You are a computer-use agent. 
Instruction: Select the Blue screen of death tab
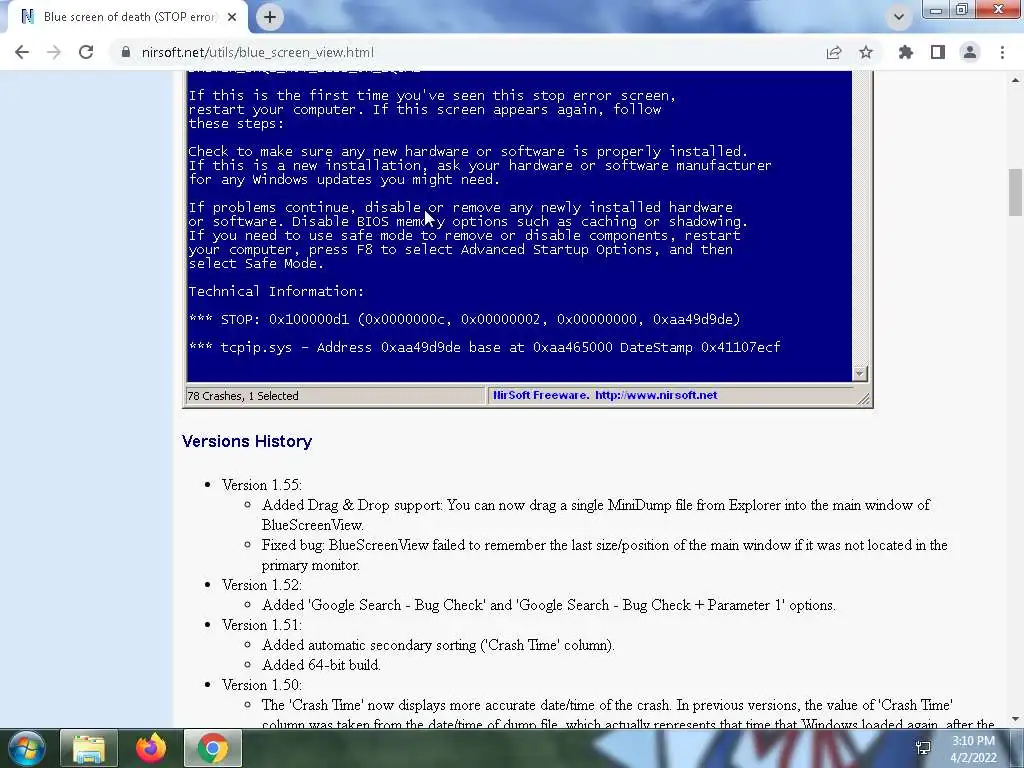[128, 17]
